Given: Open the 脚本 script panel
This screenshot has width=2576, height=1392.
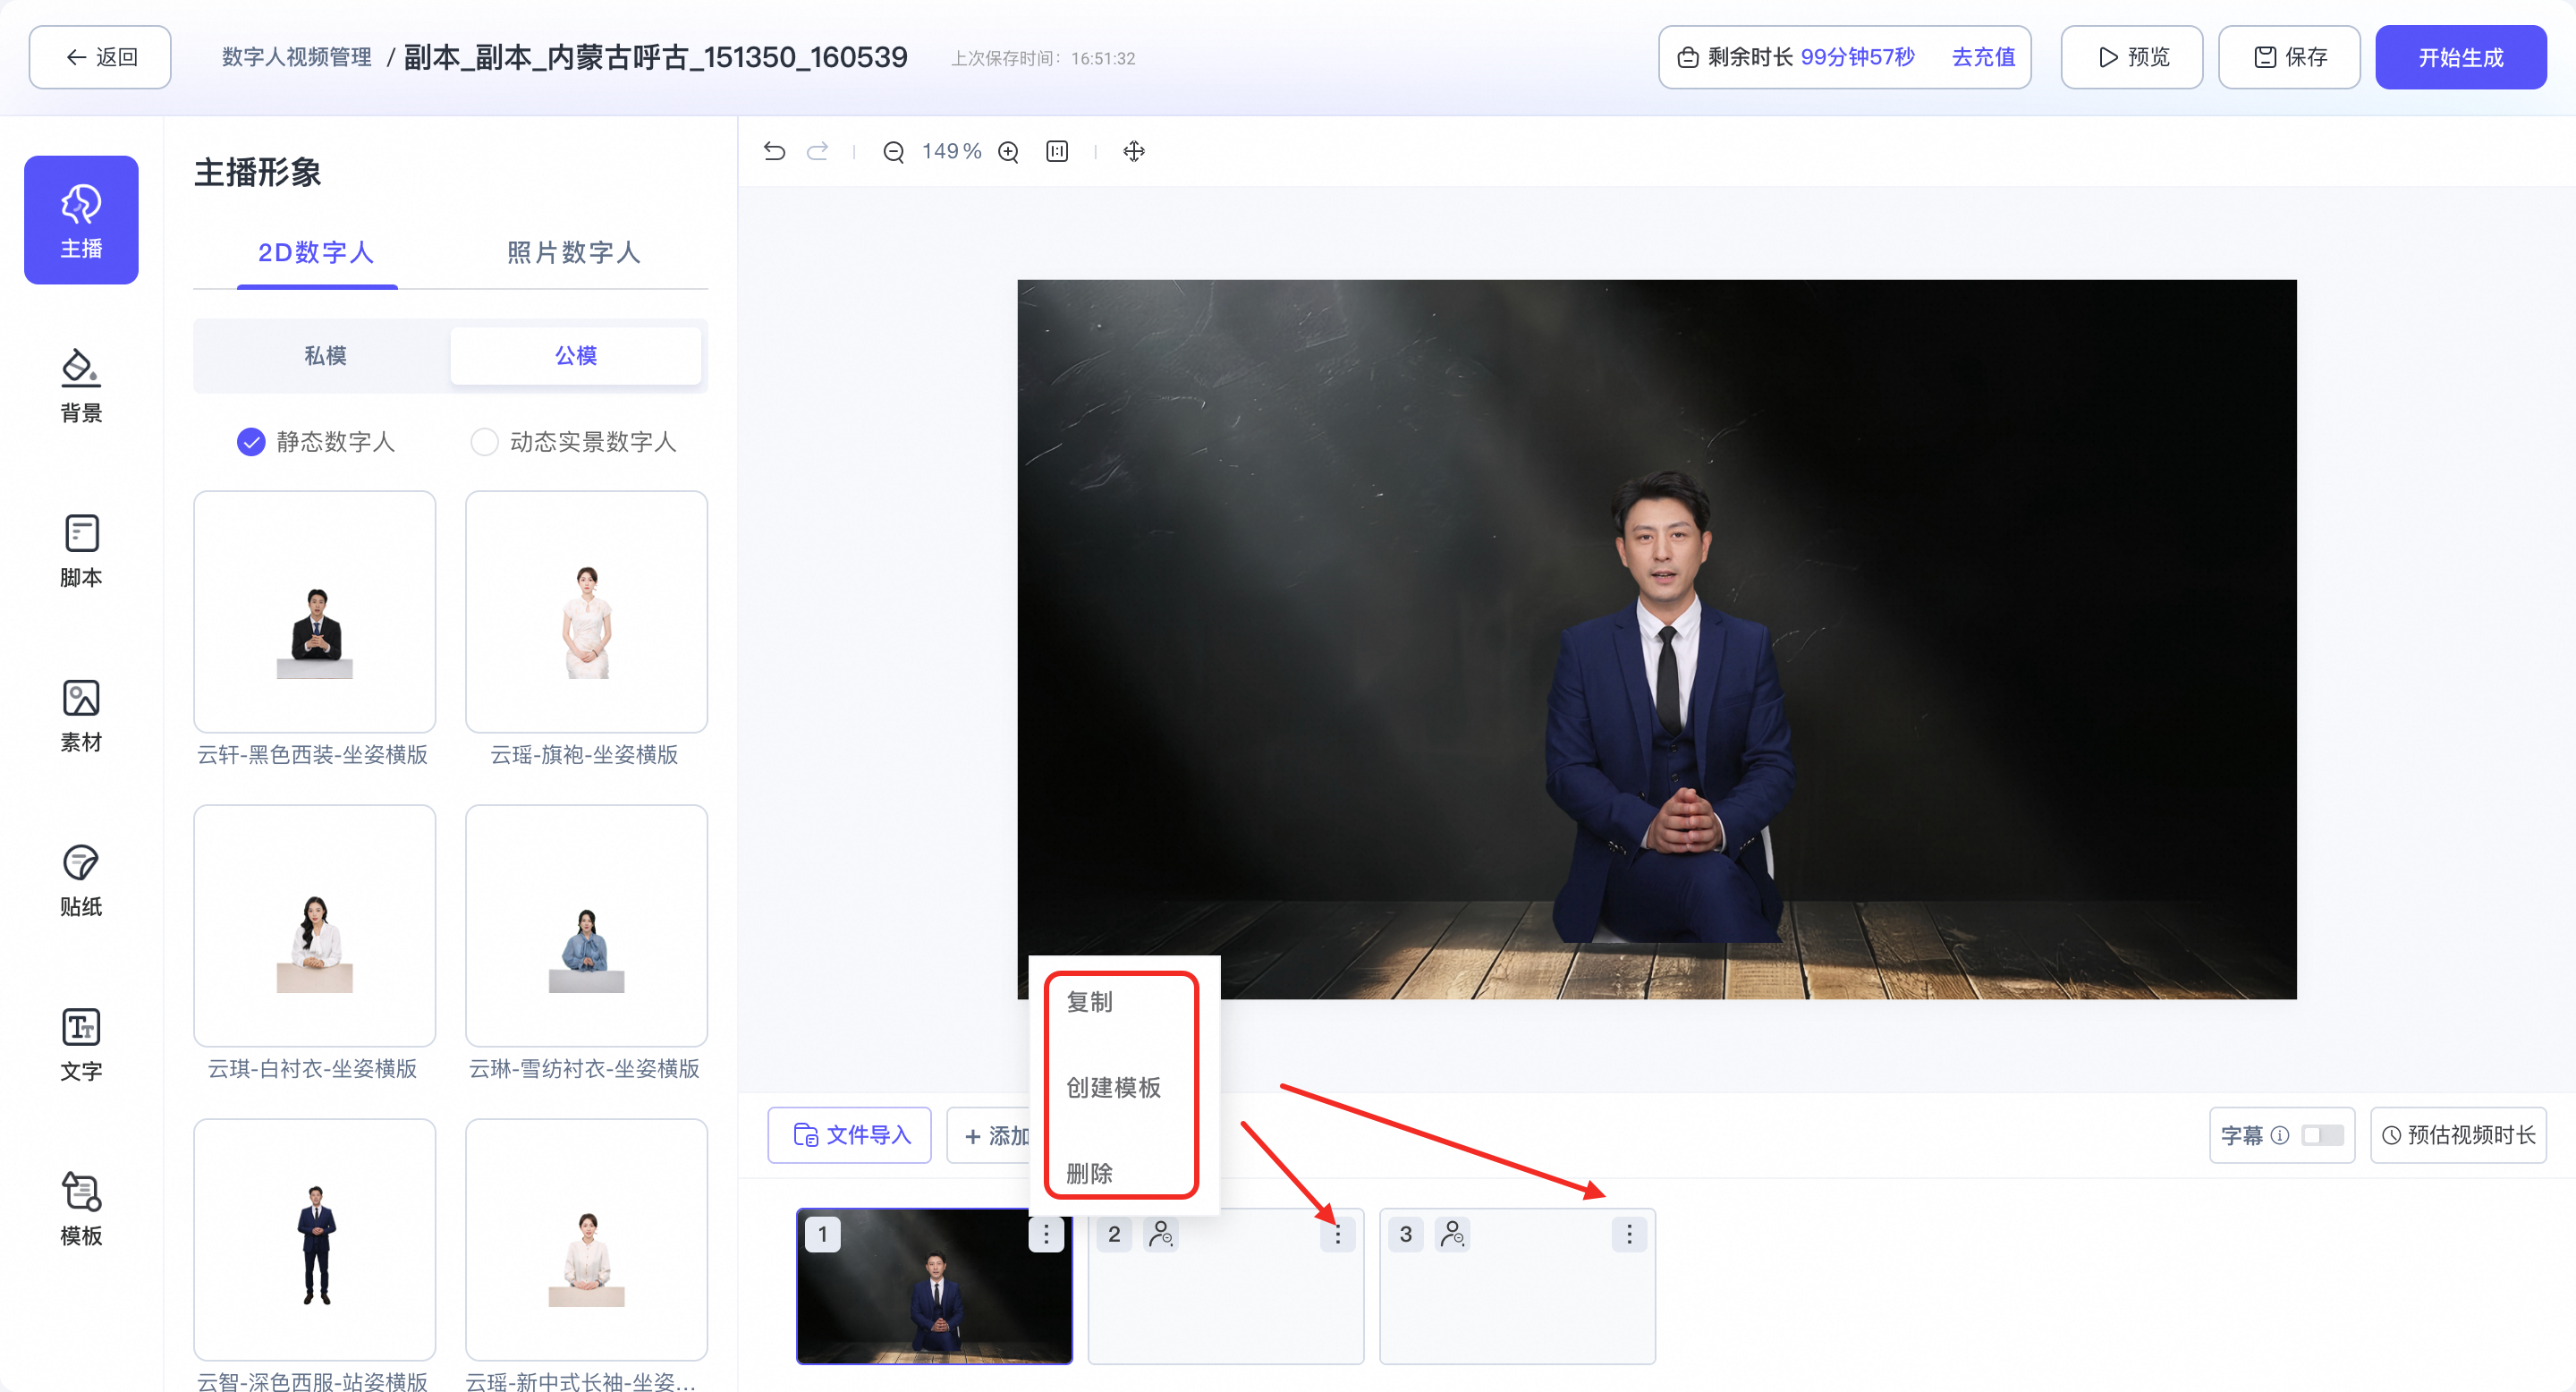Looking at the screenshot, I should pyautogui.click(x=81, y=550).
